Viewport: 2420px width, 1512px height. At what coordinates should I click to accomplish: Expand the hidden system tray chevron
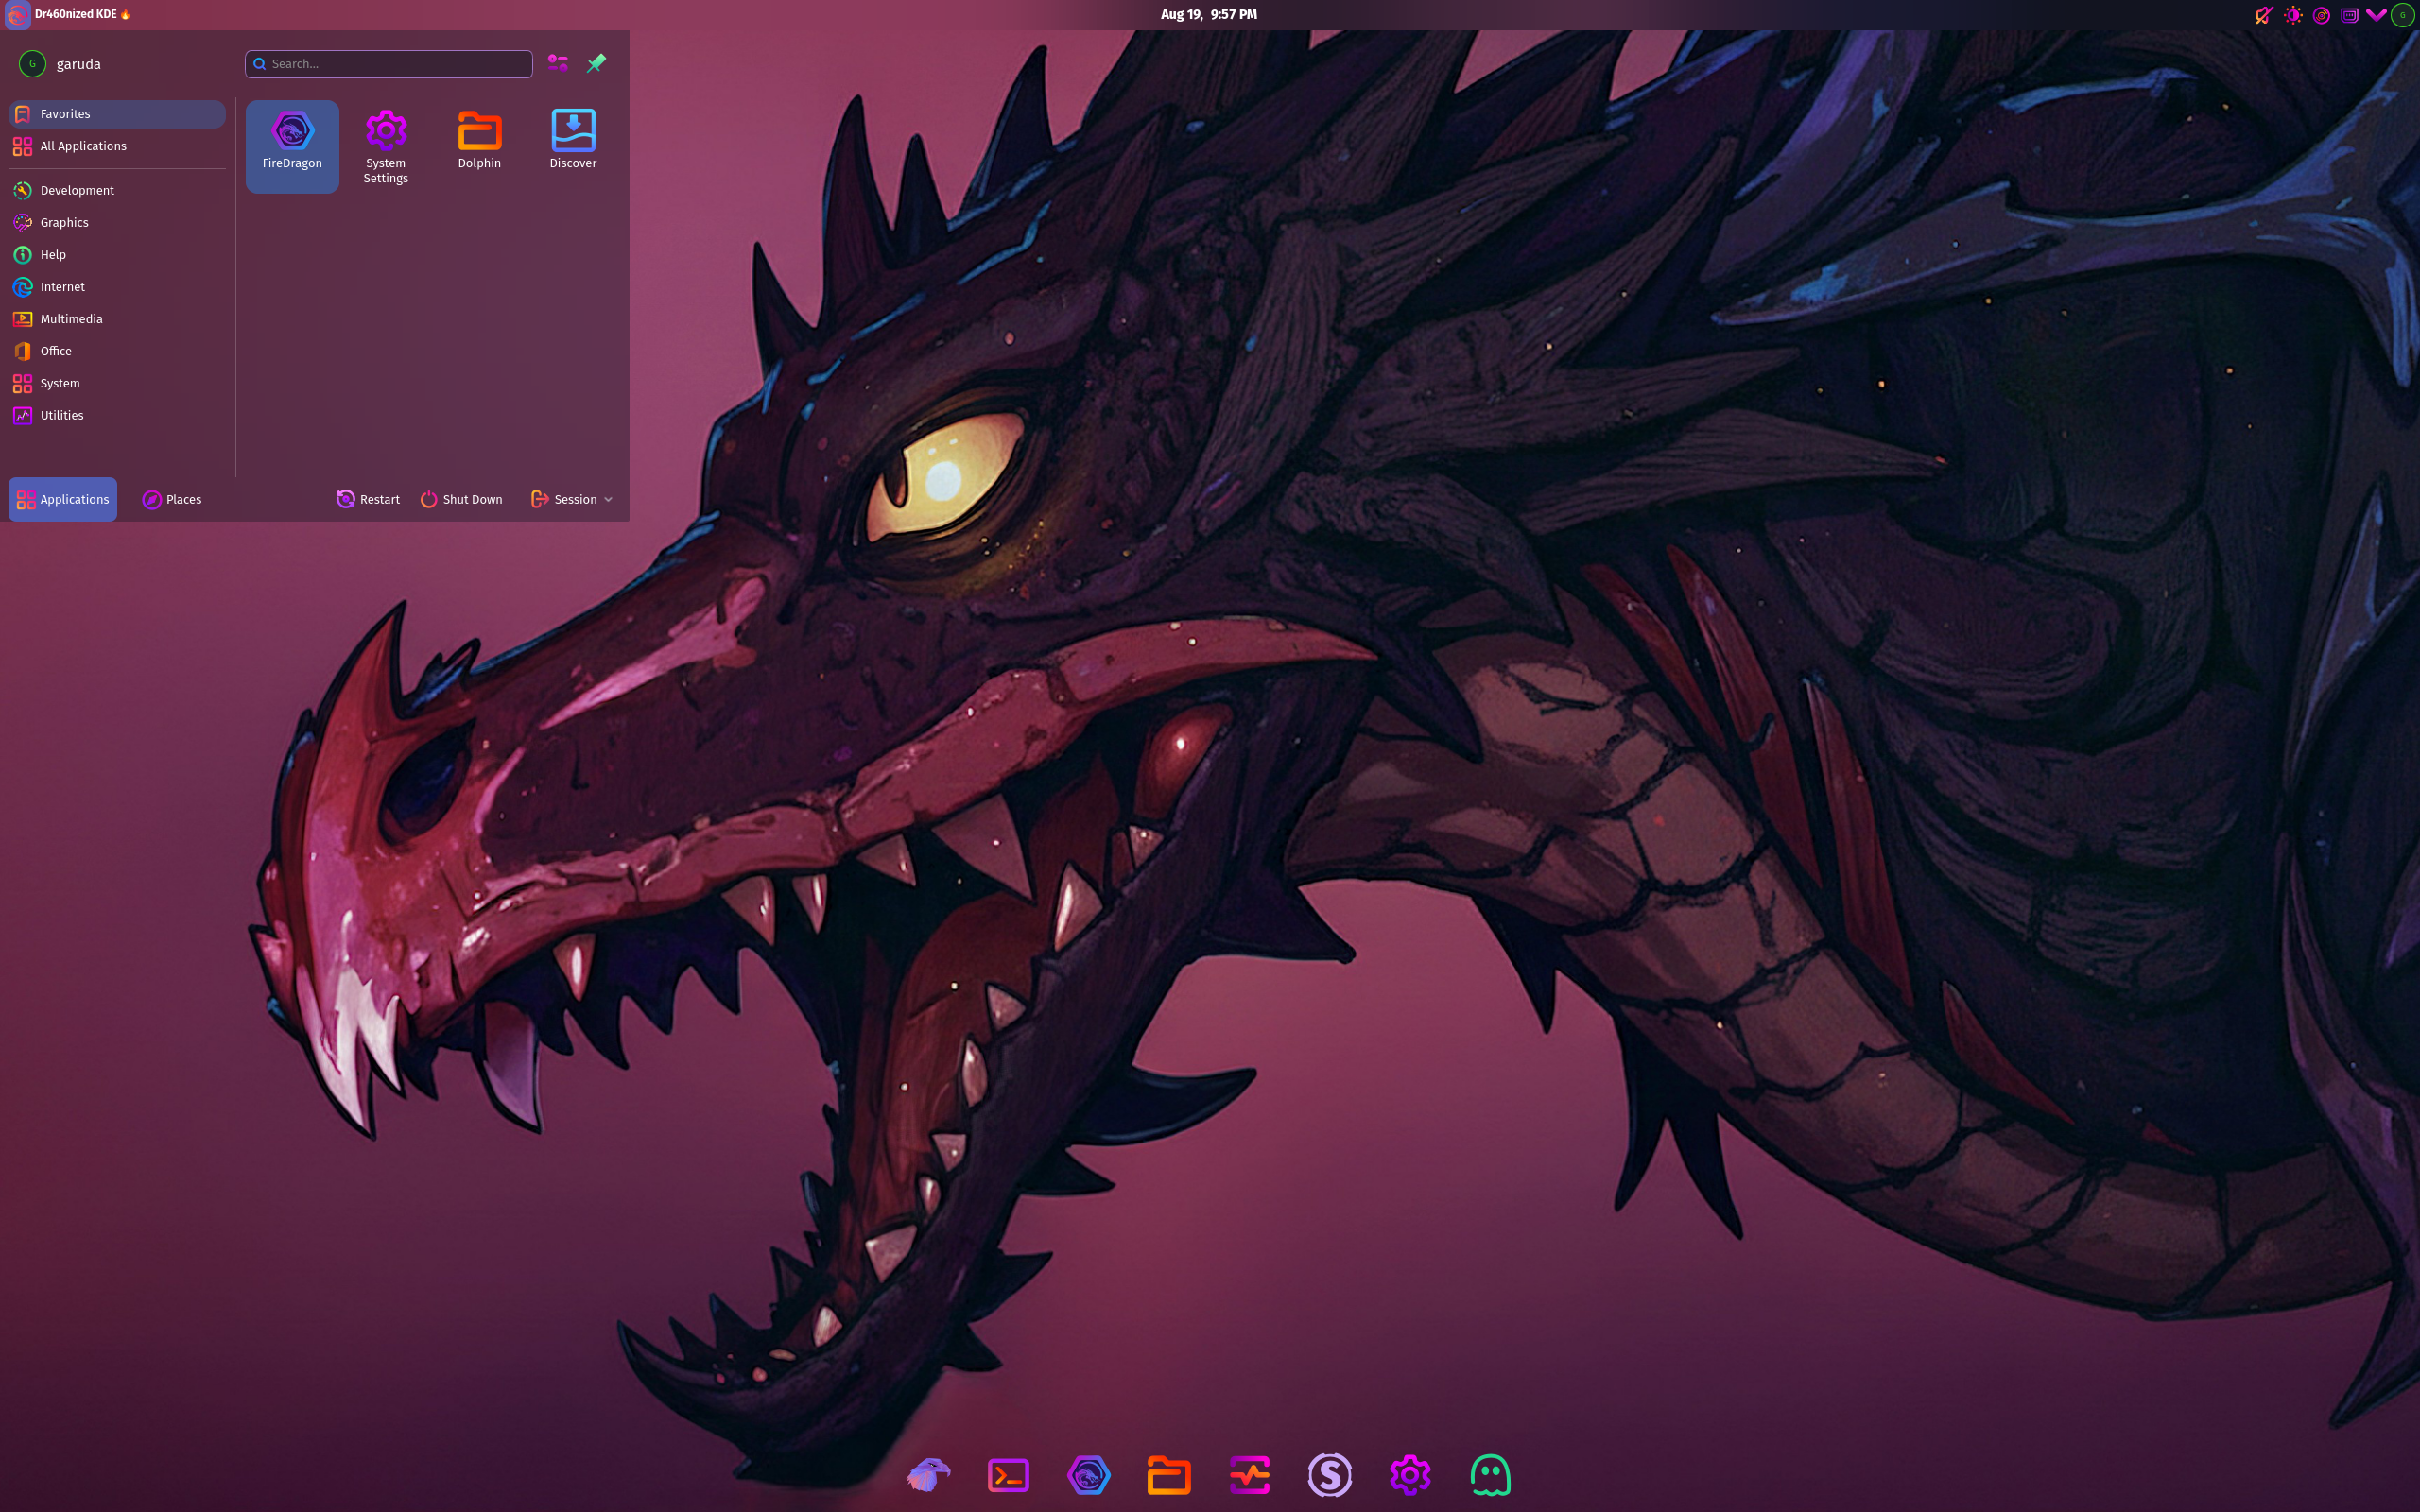tap(2376, 15)
